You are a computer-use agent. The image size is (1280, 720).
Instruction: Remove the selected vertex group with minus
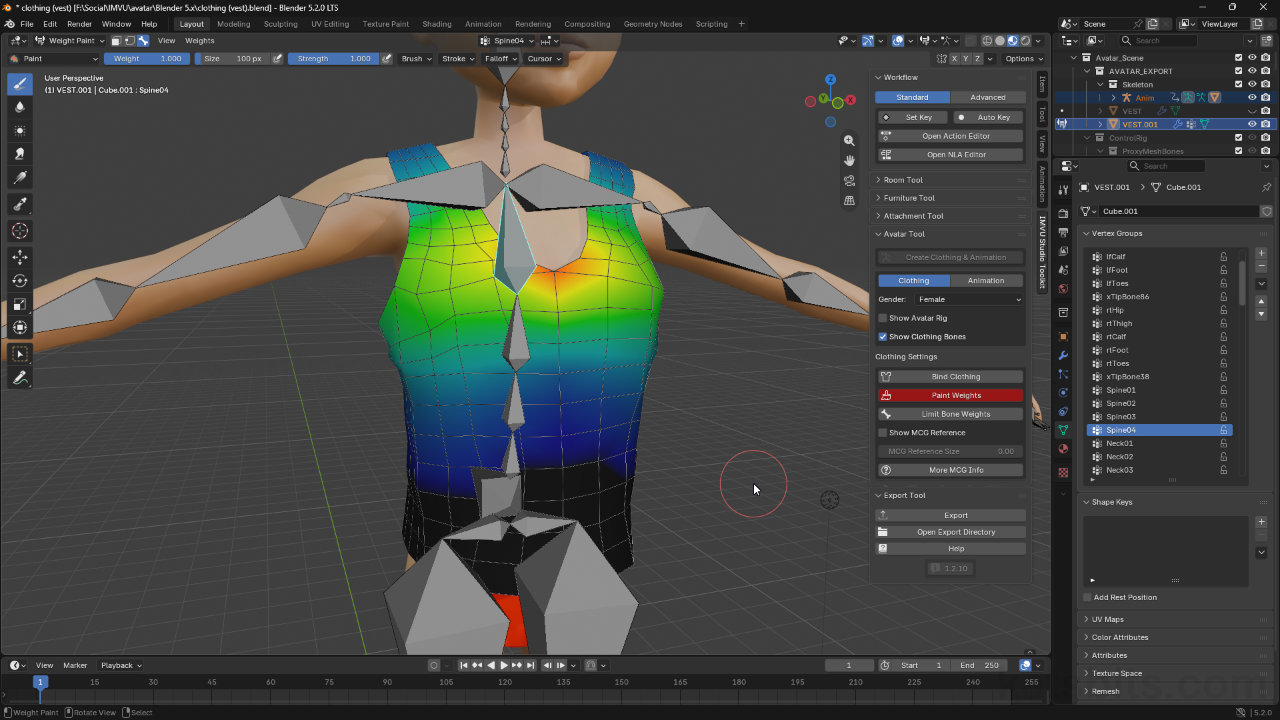pos(1261,267)
